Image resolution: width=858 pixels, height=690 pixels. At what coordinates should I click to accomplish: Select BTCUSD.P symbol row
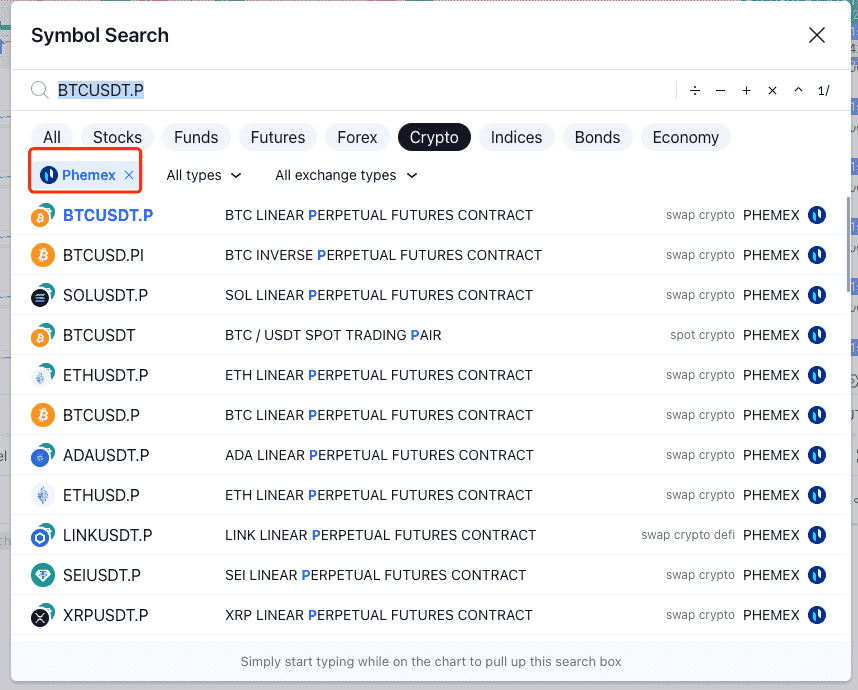click(x=428, y=415)
